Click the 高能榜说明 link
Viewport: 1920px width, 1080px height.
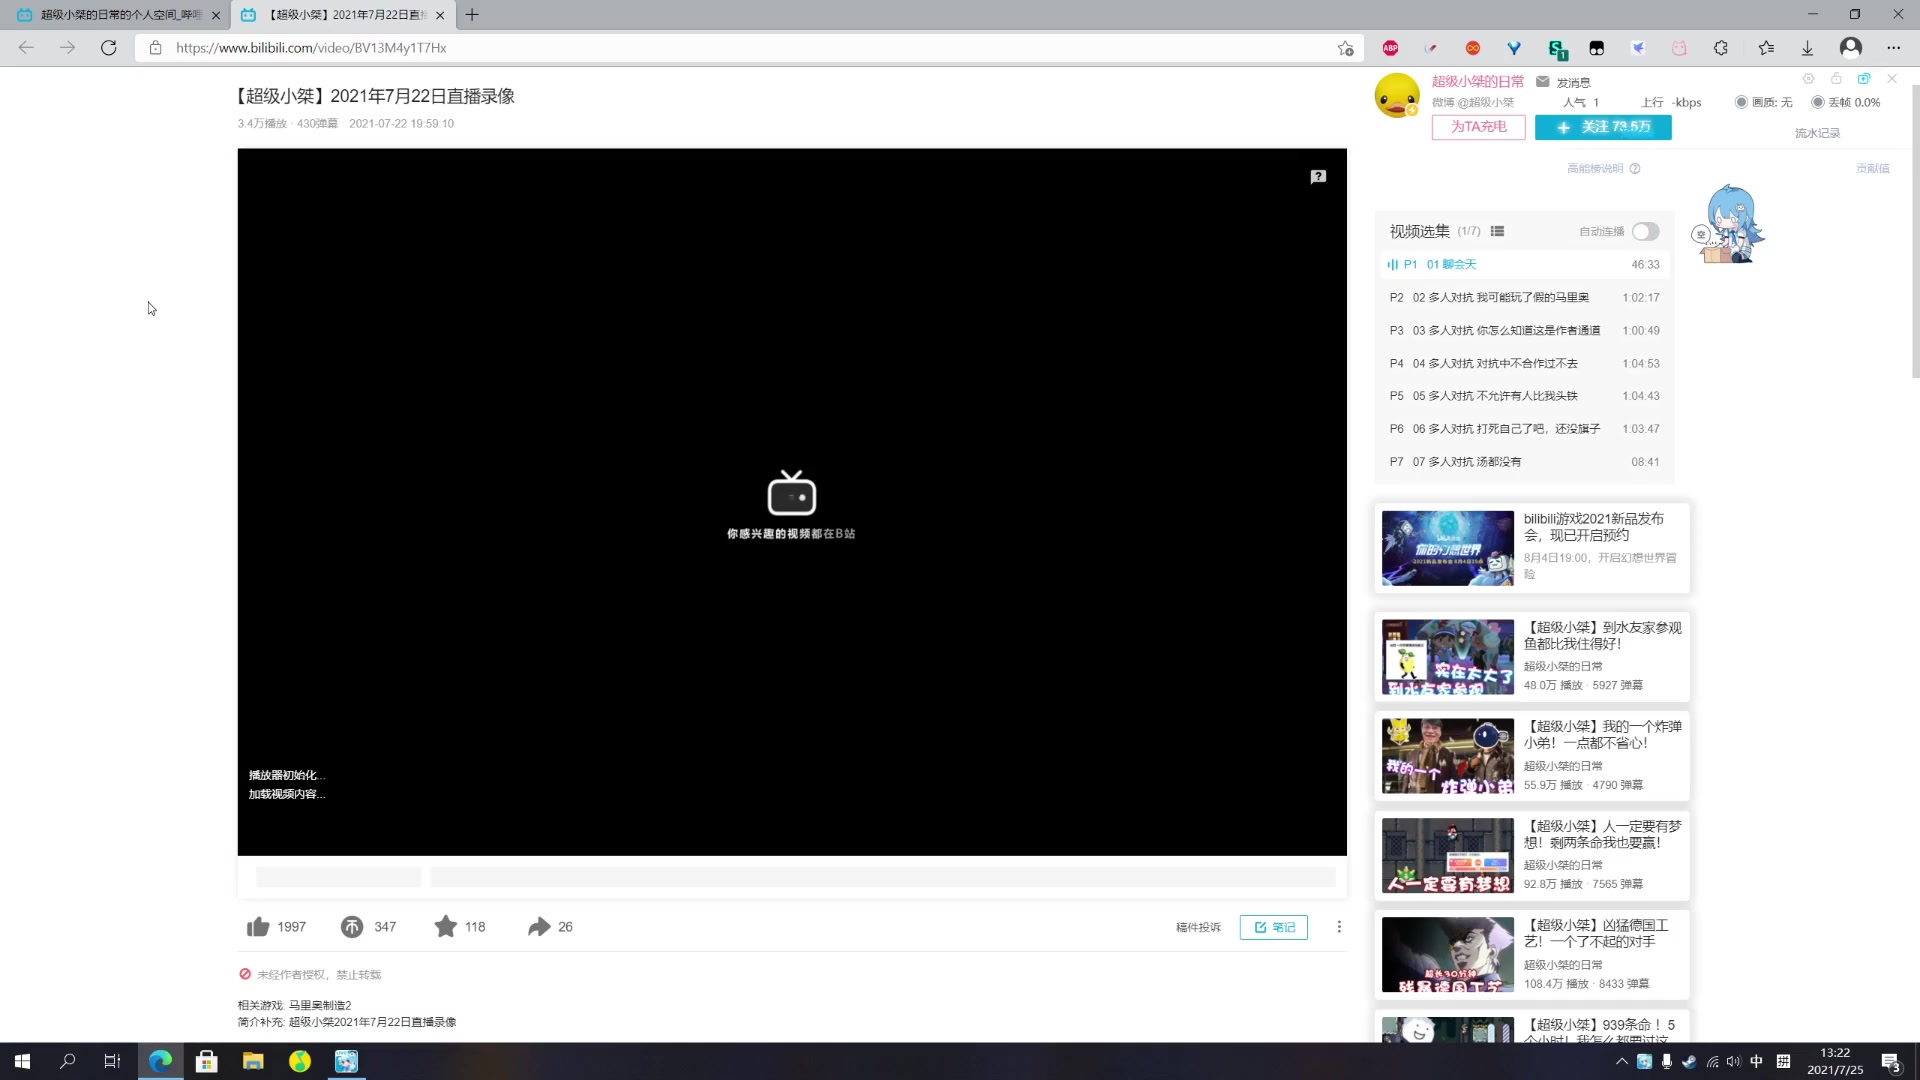1595,168
